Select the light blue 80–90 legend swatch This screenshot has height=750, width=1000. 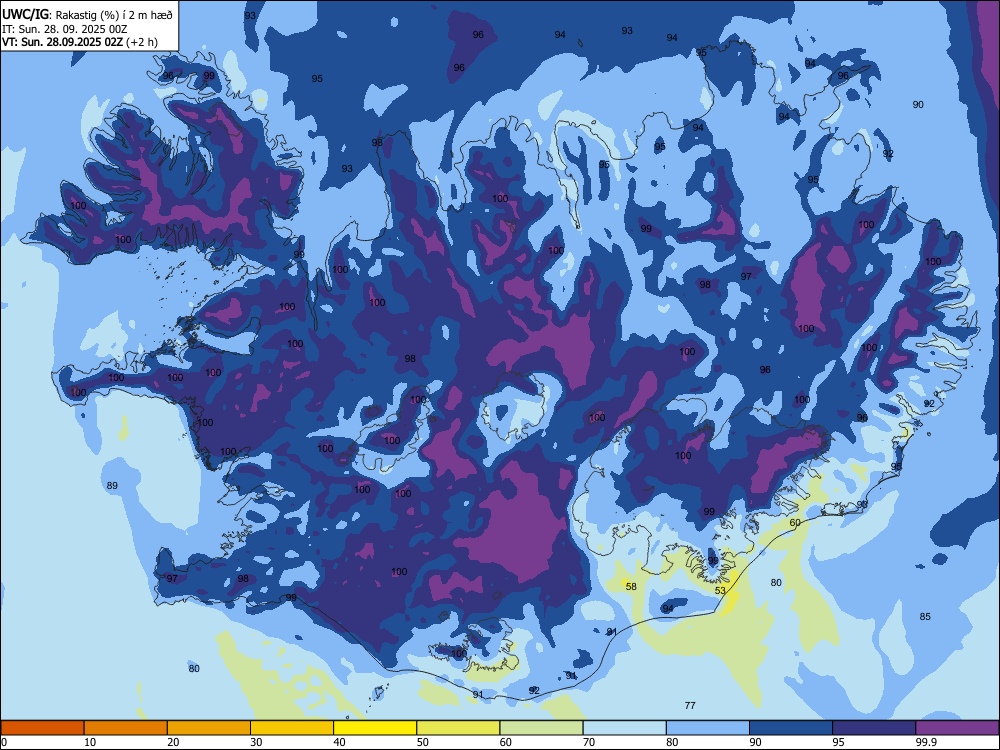pyautogui.click(x=708, y=728)
